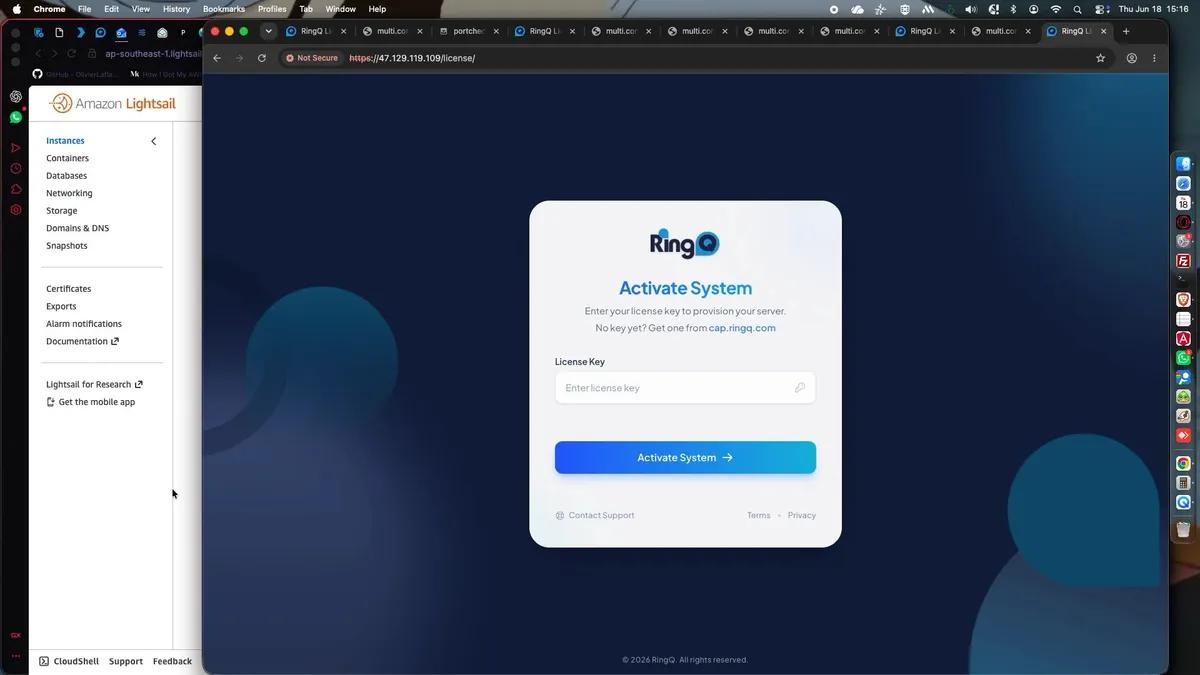This screenshot has height=675, width=1200.
Task: Open the Documentation external link
Action: (x=82, y=342)
